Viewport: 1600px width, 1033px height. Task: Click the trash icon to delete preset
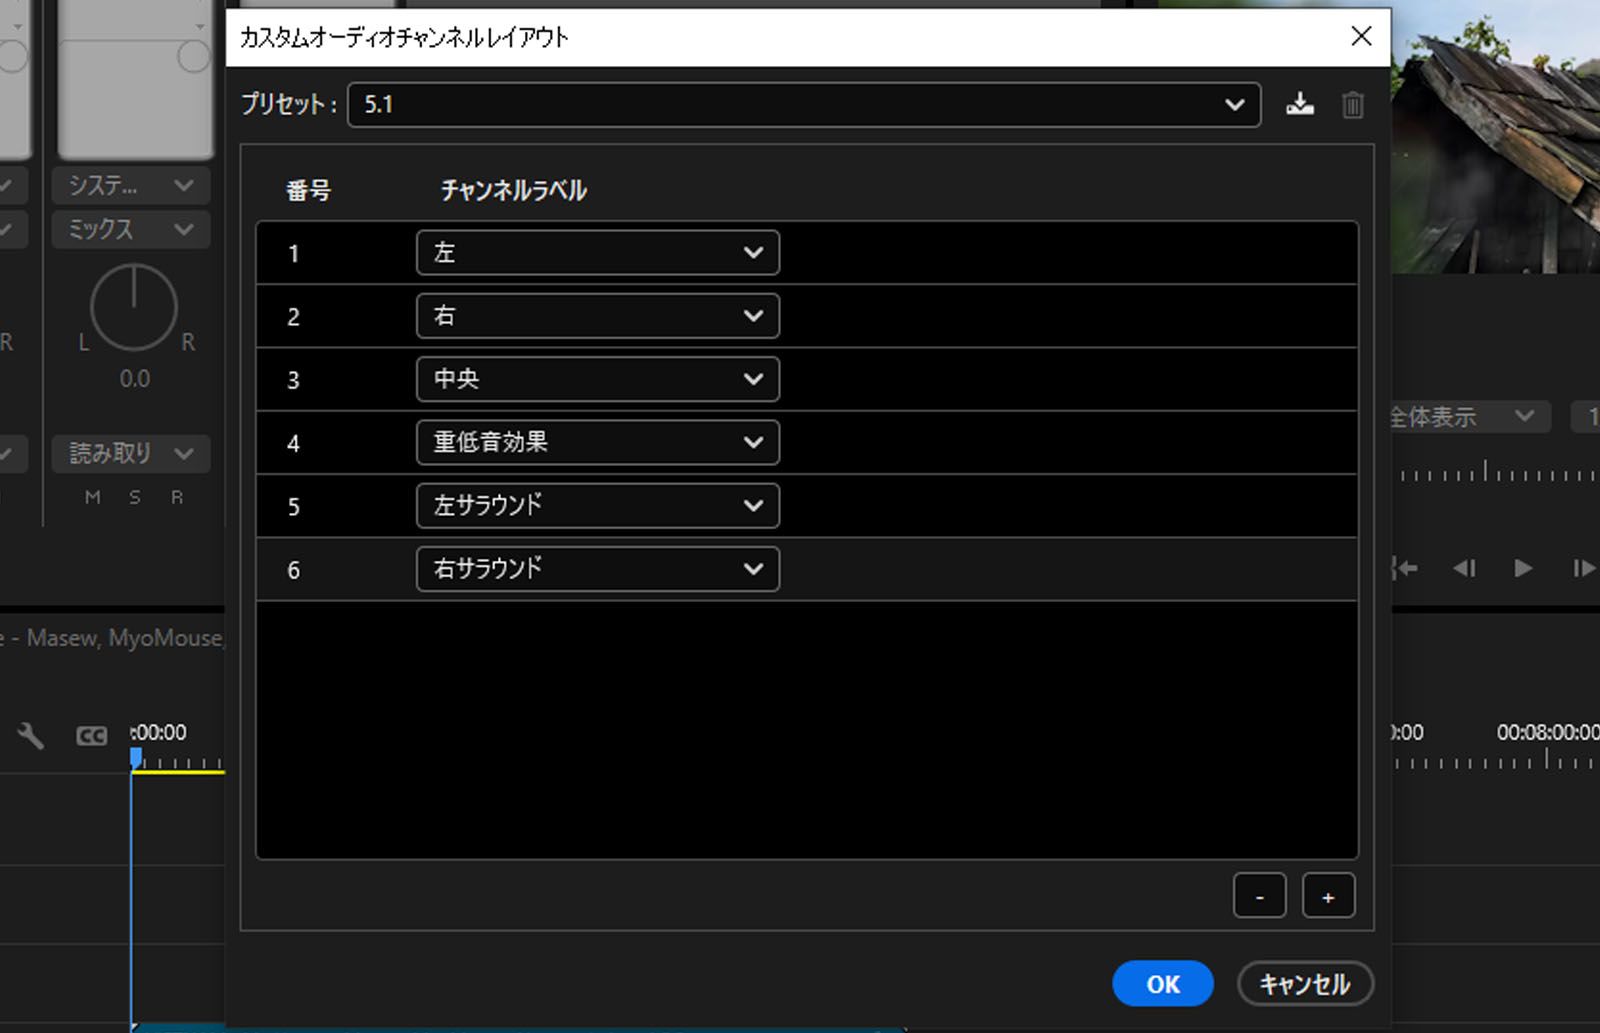coord(1353,103)
